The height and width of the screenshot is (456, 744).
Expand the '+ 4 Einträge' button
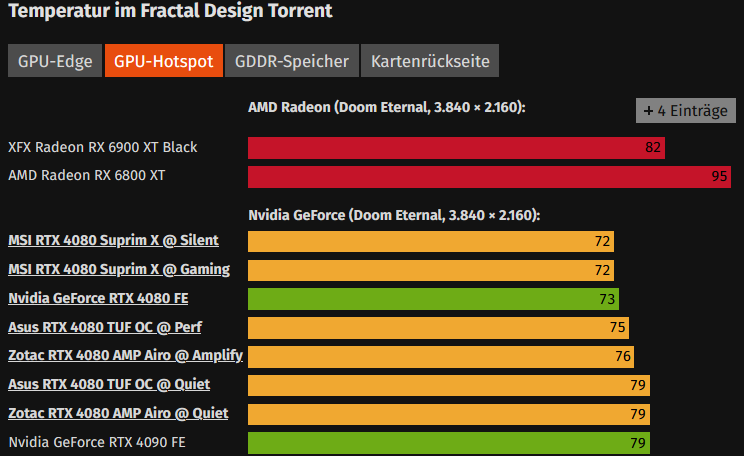point(686,111)
